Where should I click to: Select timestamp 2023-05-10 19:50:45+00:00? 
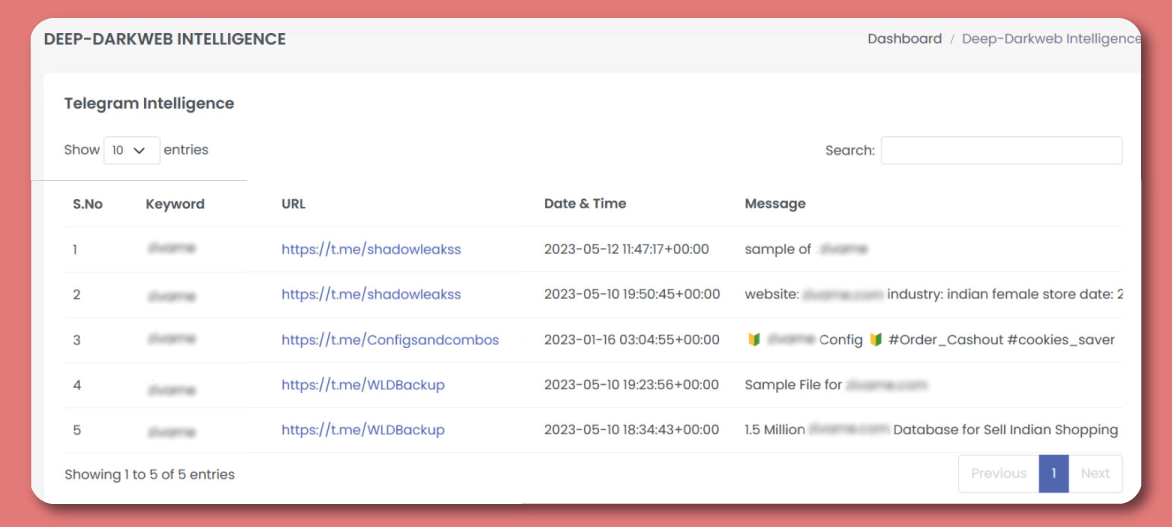632,294
